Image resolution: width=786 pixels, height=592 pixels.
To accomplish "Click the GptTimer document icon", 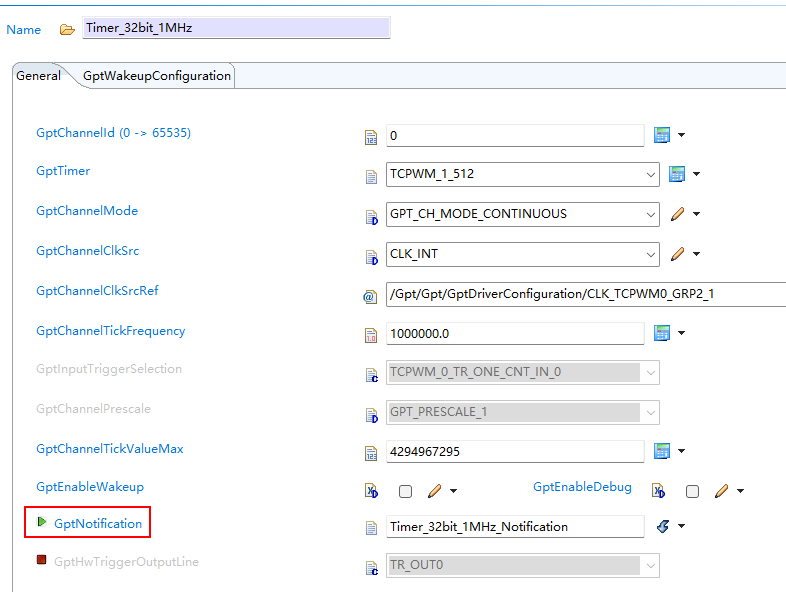I will (371, 176).
